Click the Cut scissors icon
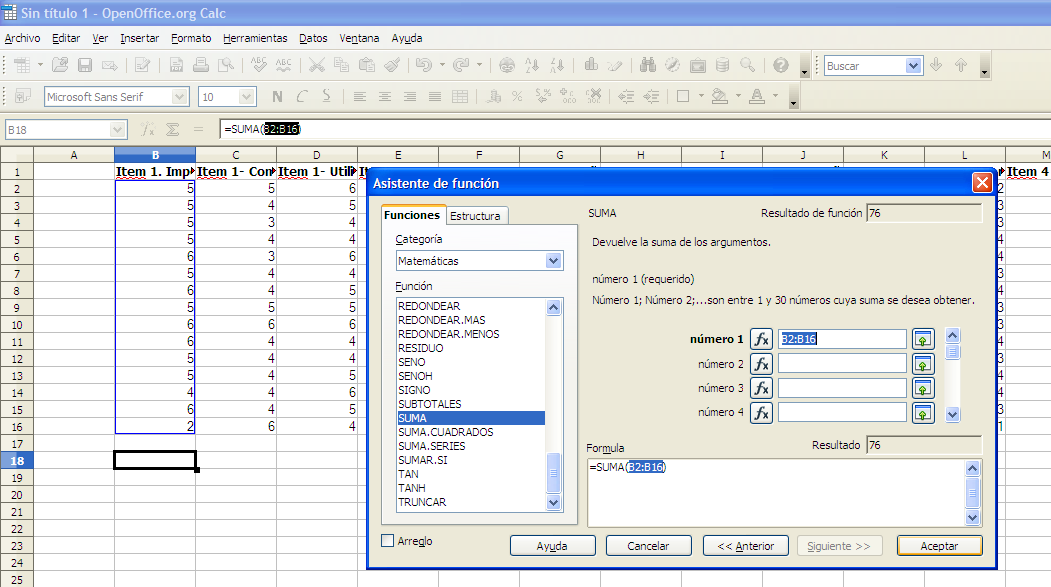This screenshot has width=1051, height=587. pos(316,65)
